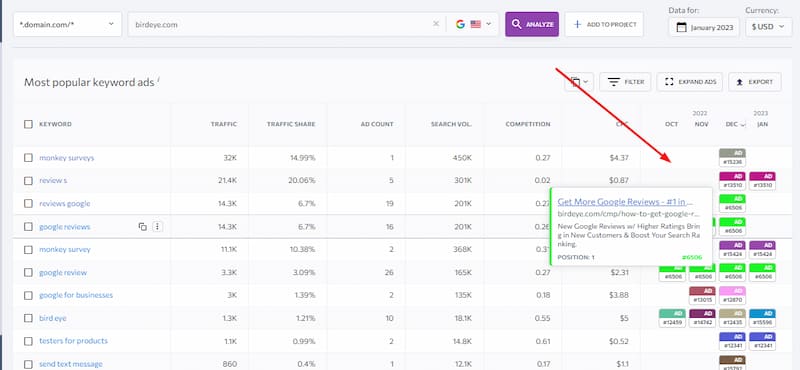Open the January 2023 date picker
Image resolution: width=800 pixels, height=370 pixels.
[704, 27]
